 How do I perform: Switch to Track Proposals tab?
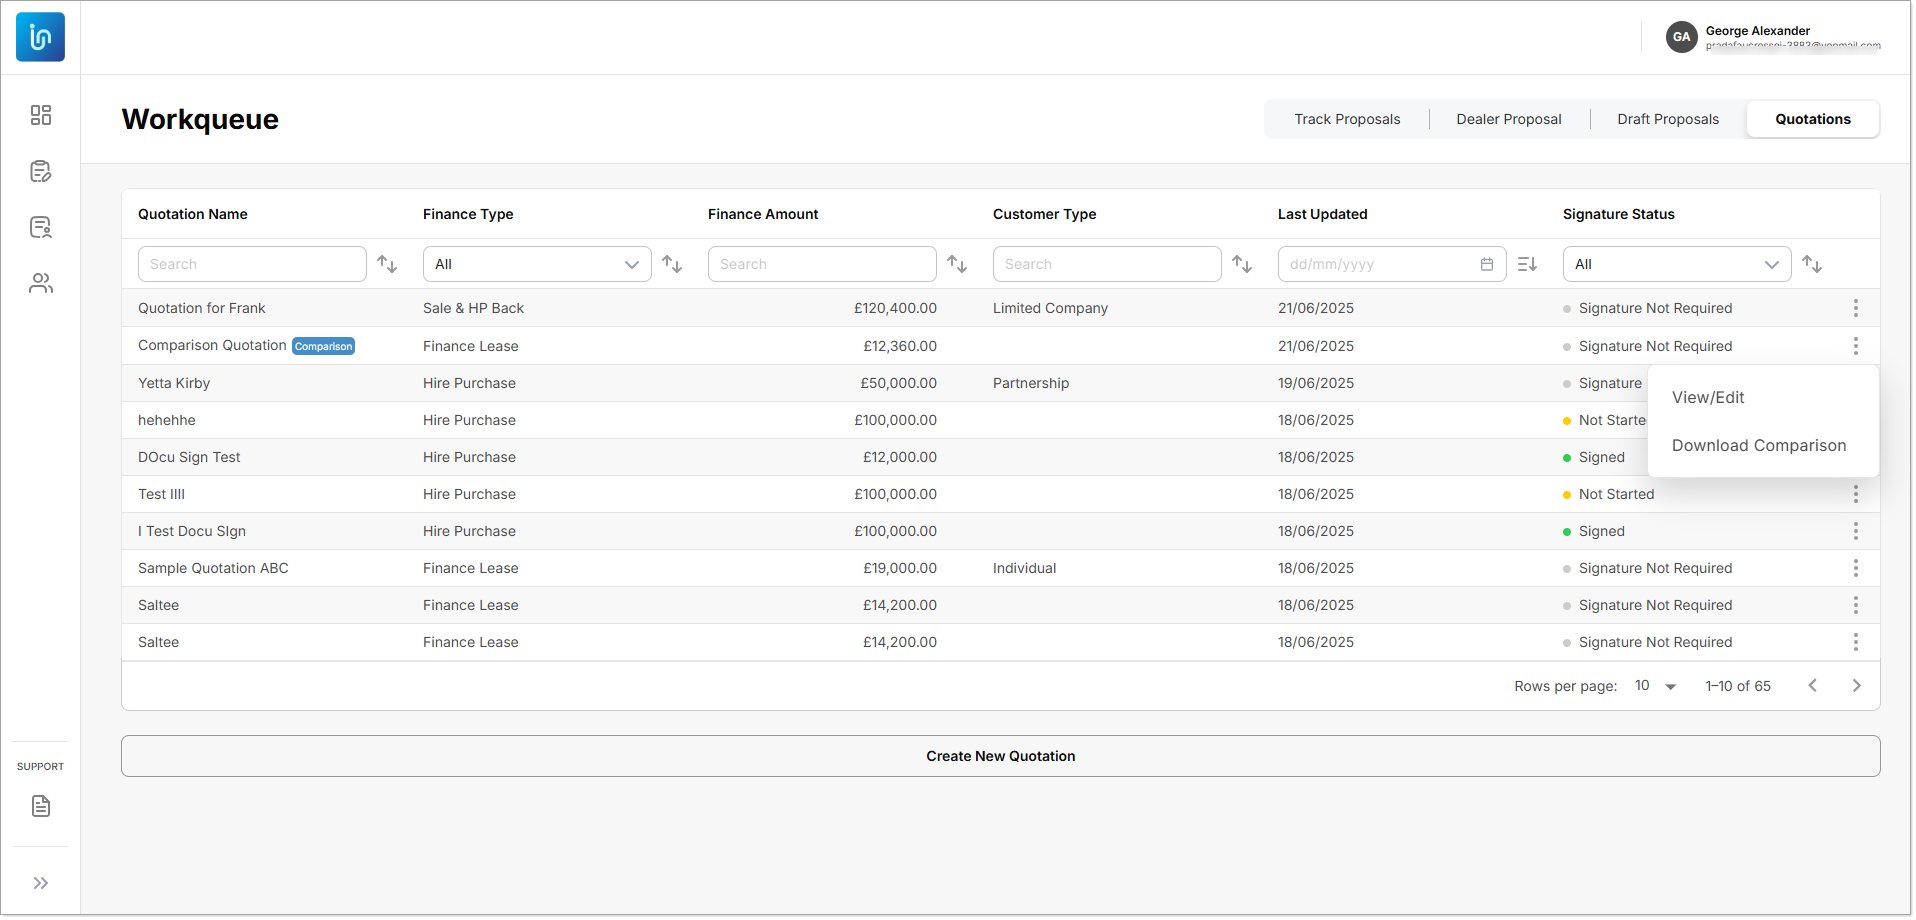1347,119
